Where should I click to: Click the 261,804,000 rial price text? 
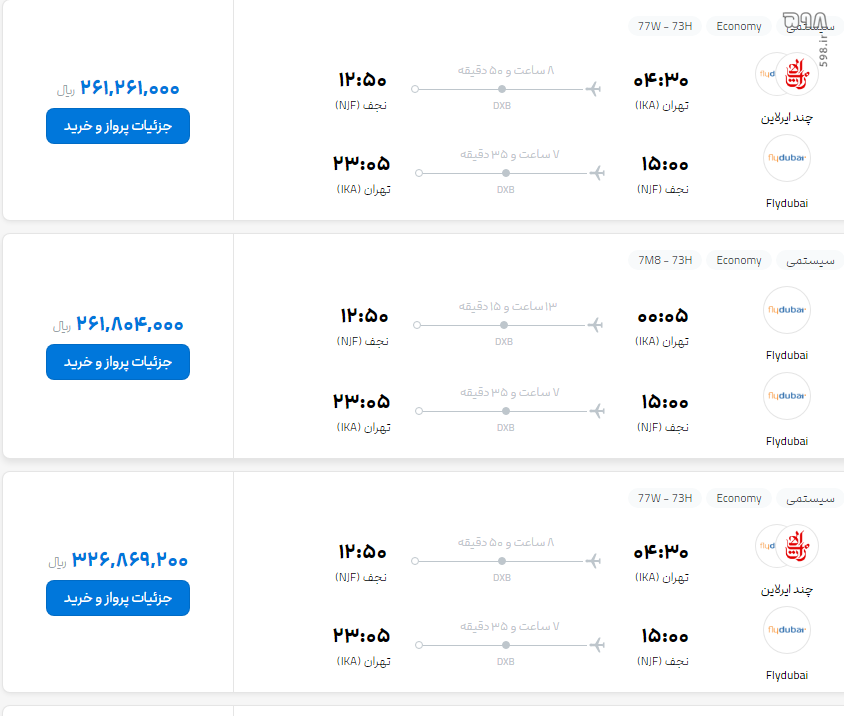coord(130,324)
